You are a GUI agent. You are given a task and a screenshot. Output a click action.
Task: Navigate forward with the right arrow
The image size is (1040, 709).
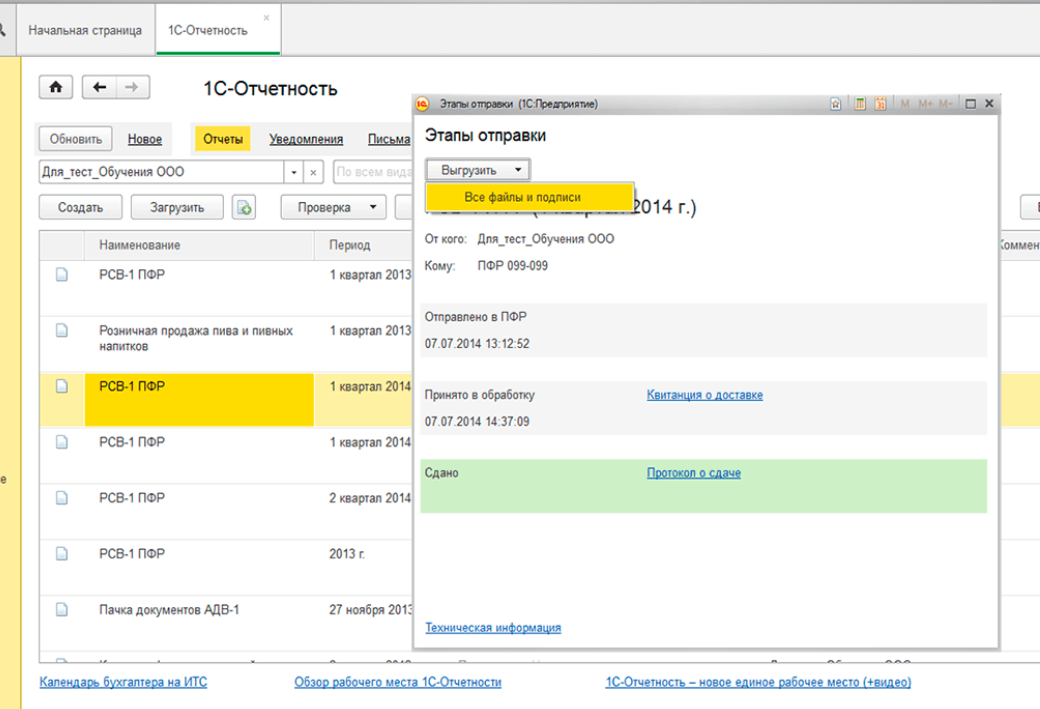tap(133, 87)
